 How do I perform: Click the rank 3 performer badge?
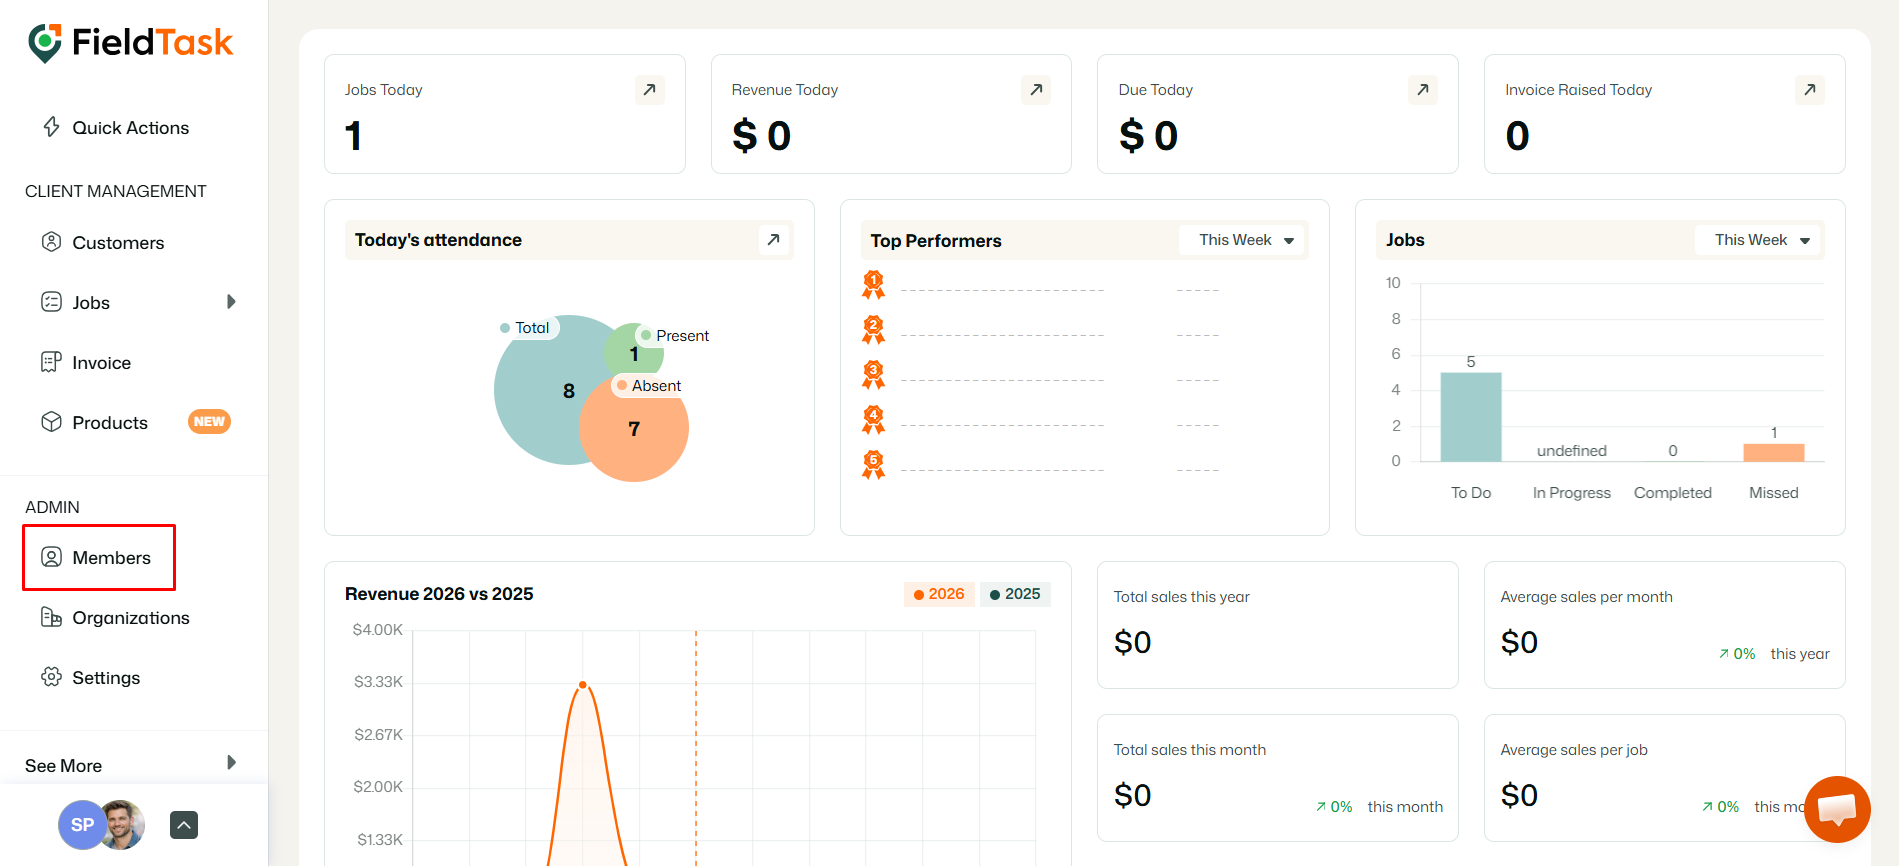(x=874, y=375)
